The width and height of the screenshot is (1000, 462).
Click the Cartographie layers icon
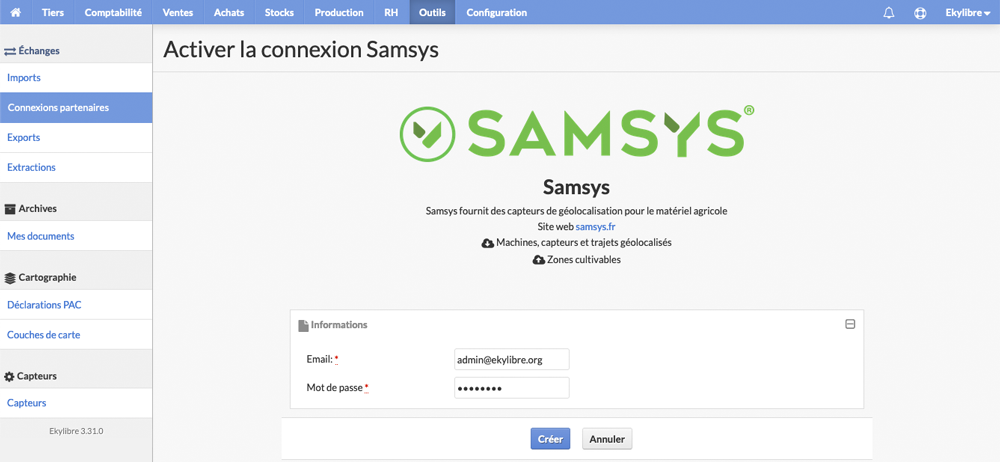point(10,278)
